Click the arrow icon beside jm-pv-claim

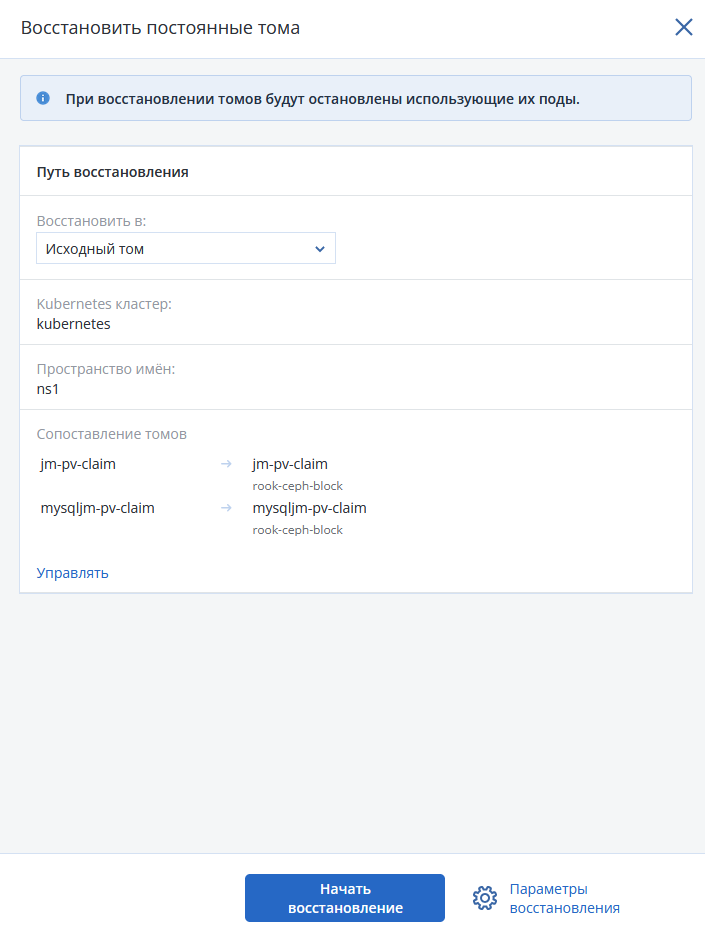(226, 464)
